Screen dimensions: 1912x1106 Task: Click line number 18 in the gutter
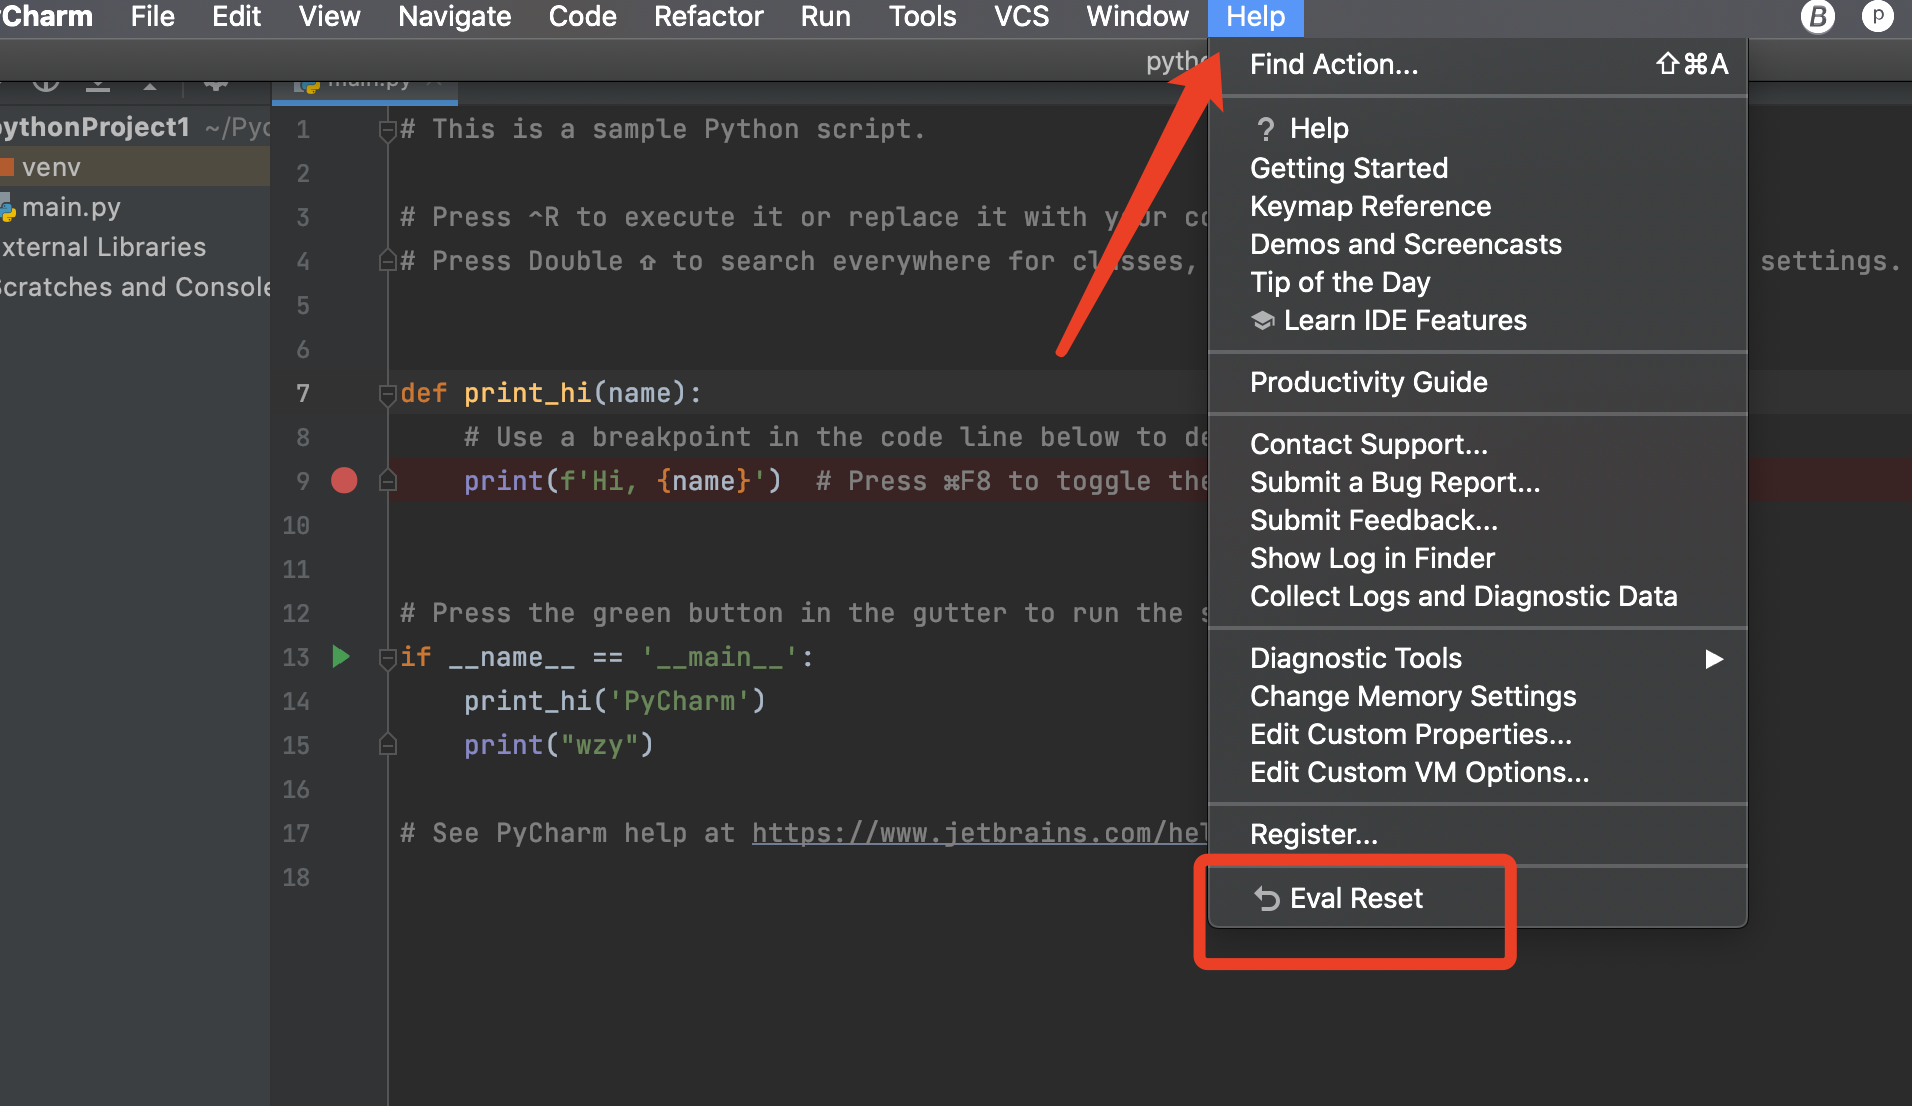pos(296,877)
